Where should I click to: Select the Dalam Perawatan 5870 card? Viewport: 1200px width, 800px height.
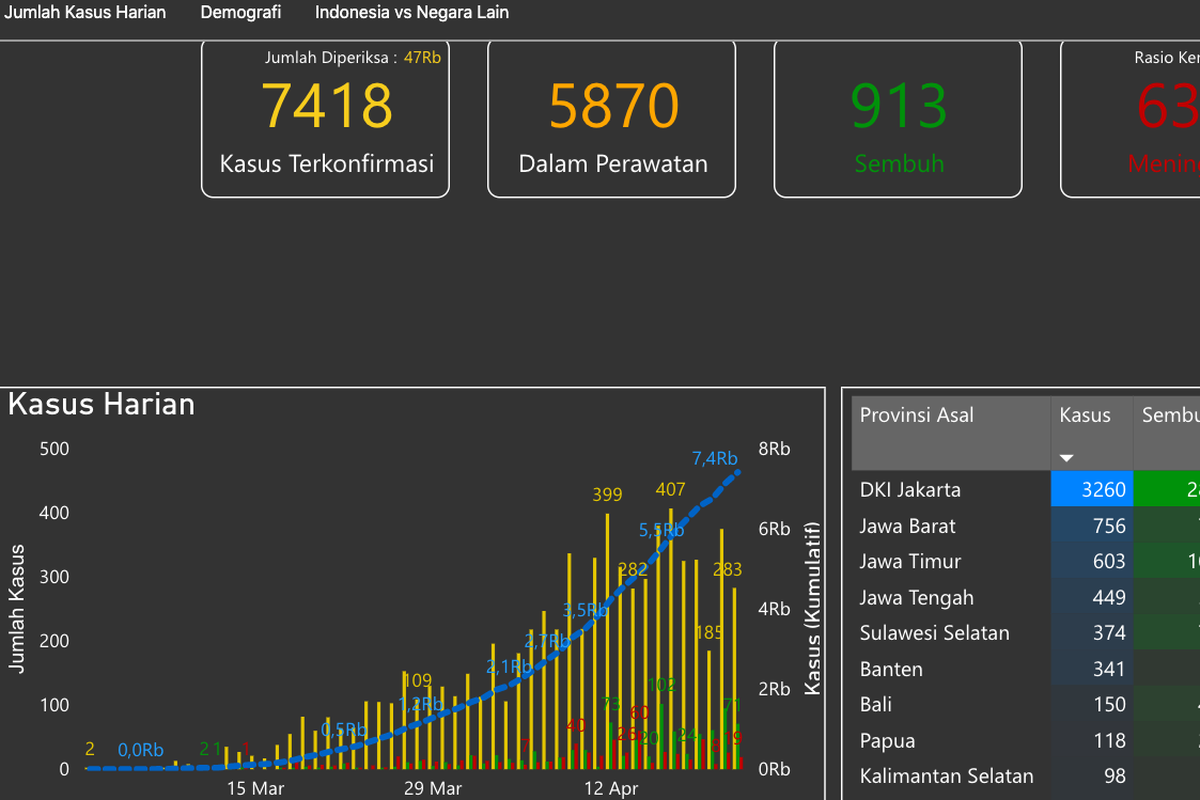[x=612, y=118]
